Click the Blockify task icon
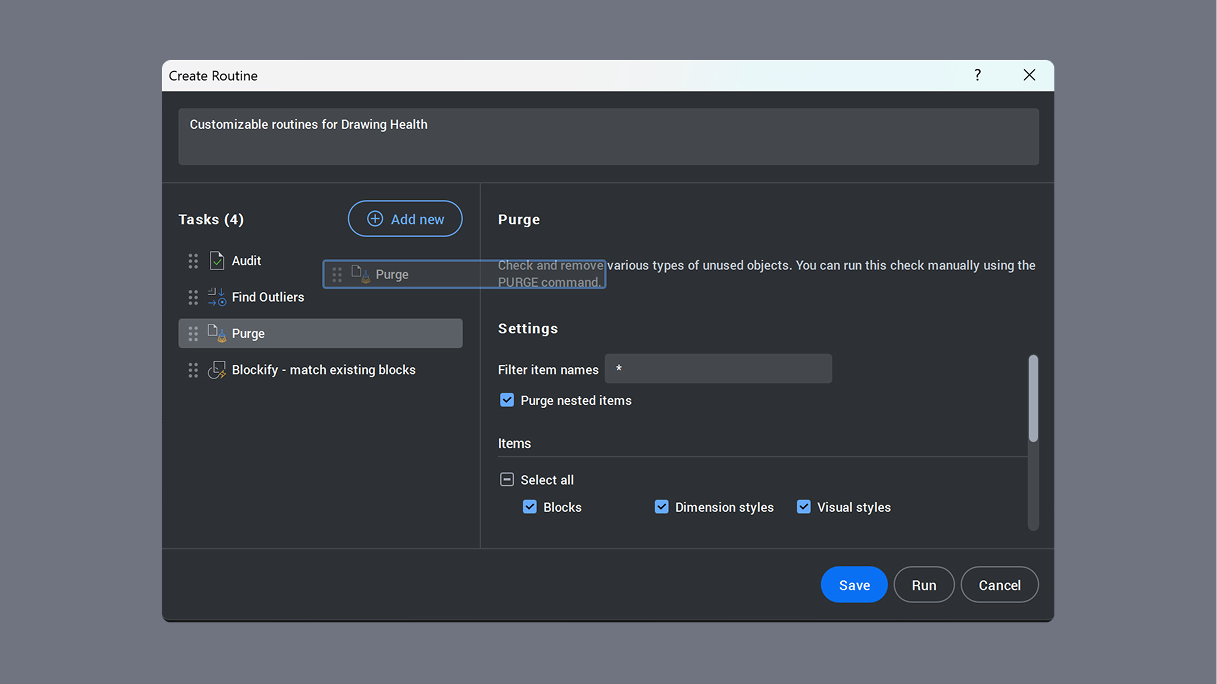 pos(217,370)
